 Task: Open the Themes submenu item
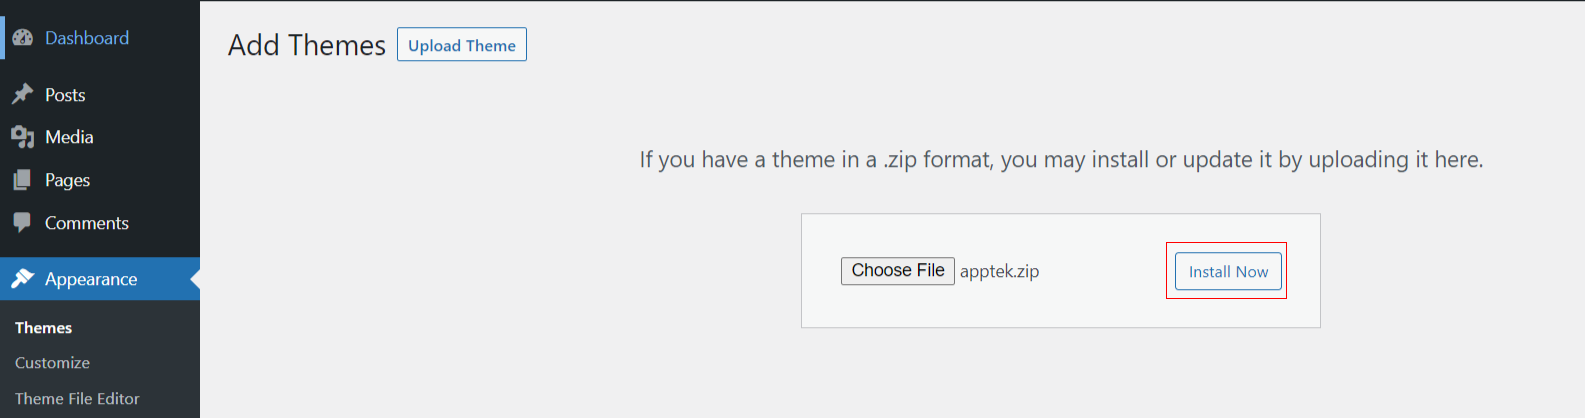(x=43, y=328)
